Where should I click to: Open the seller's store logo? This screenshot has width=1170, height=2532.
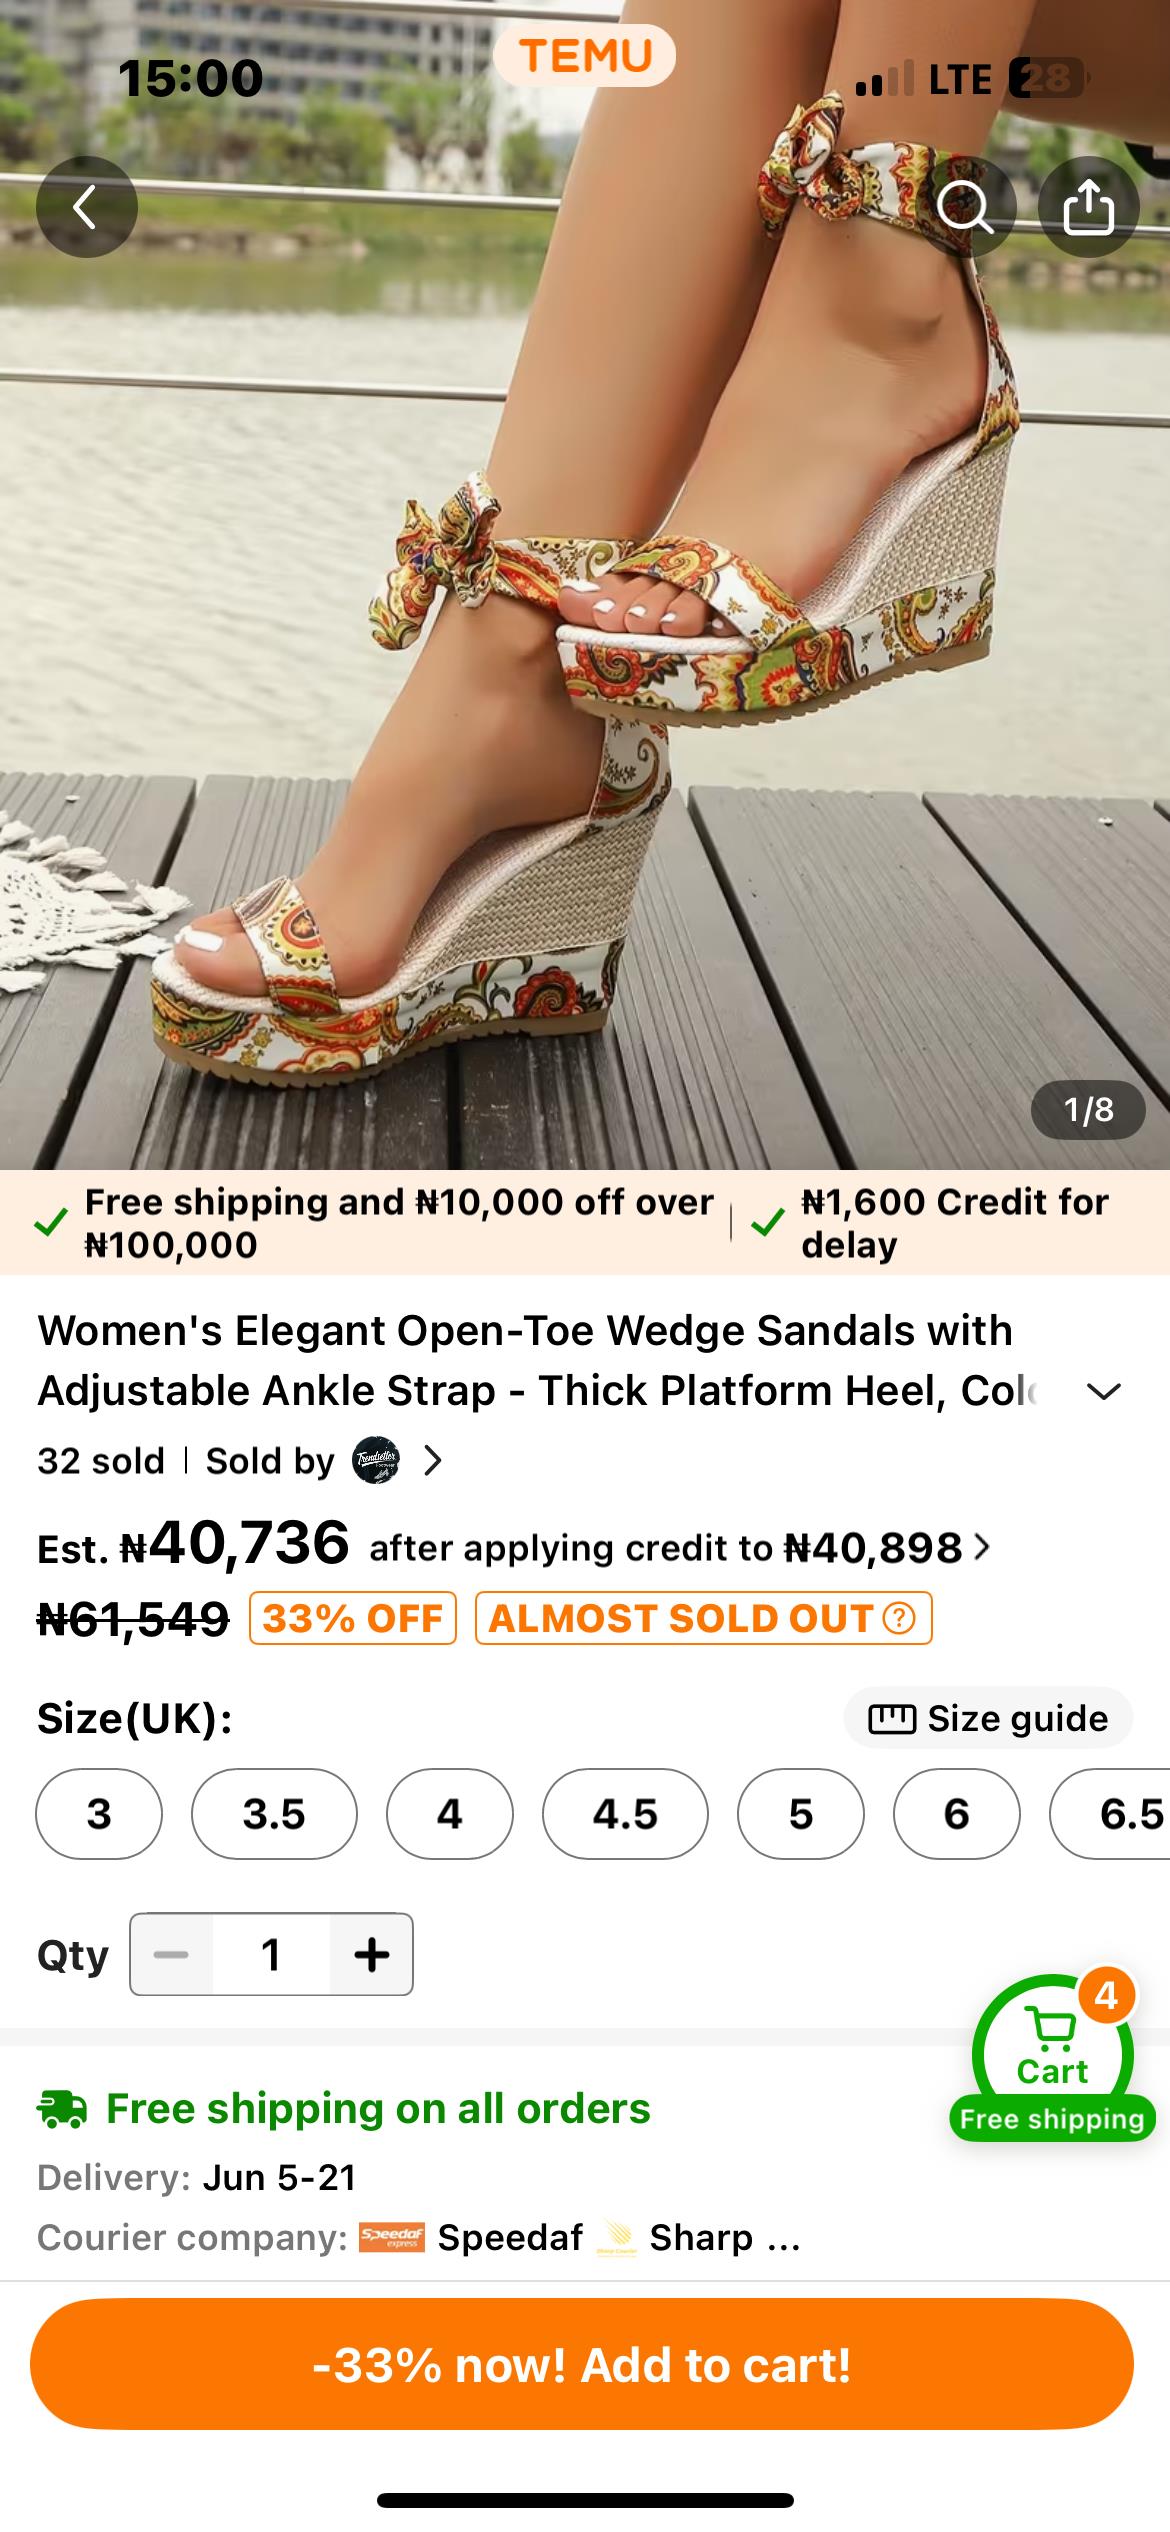pyautogui.click(x=376, y=1461)
